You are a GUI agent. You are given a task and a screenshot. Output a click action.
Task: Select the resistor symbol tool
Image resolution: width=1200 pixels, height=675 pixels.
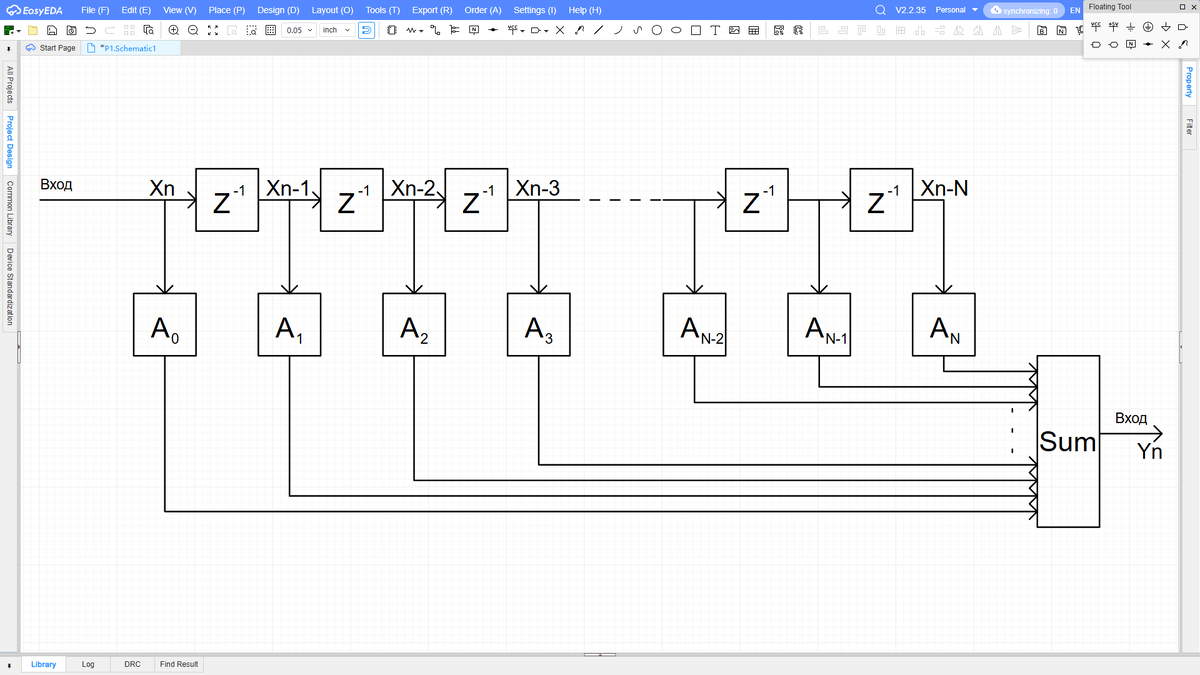pos(410,30)
